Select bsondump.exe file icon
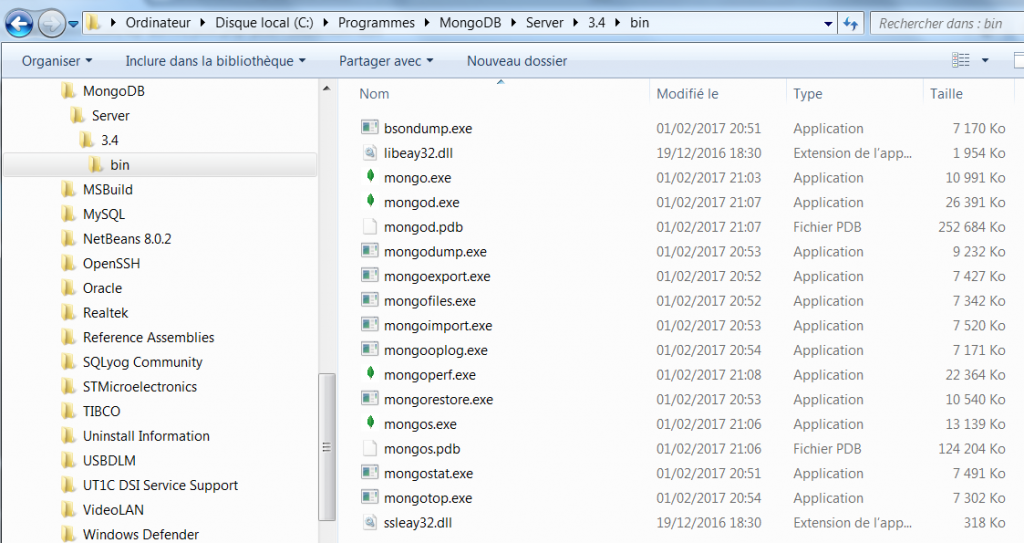The width and height of the screenshot is (1024, 543). pyautogui.click(x=370, y=127)
